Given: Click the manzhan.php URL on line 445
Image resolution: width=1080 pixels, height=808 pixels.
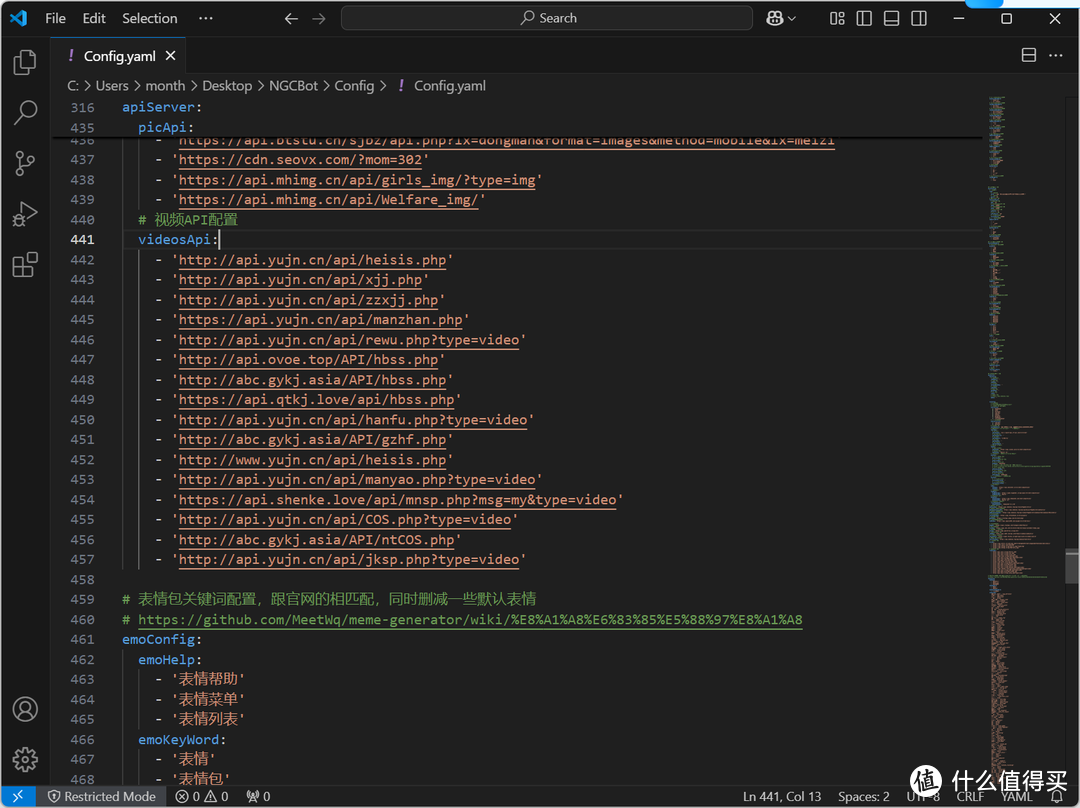Looking at the screenshot, I should [x=320, y=320].
